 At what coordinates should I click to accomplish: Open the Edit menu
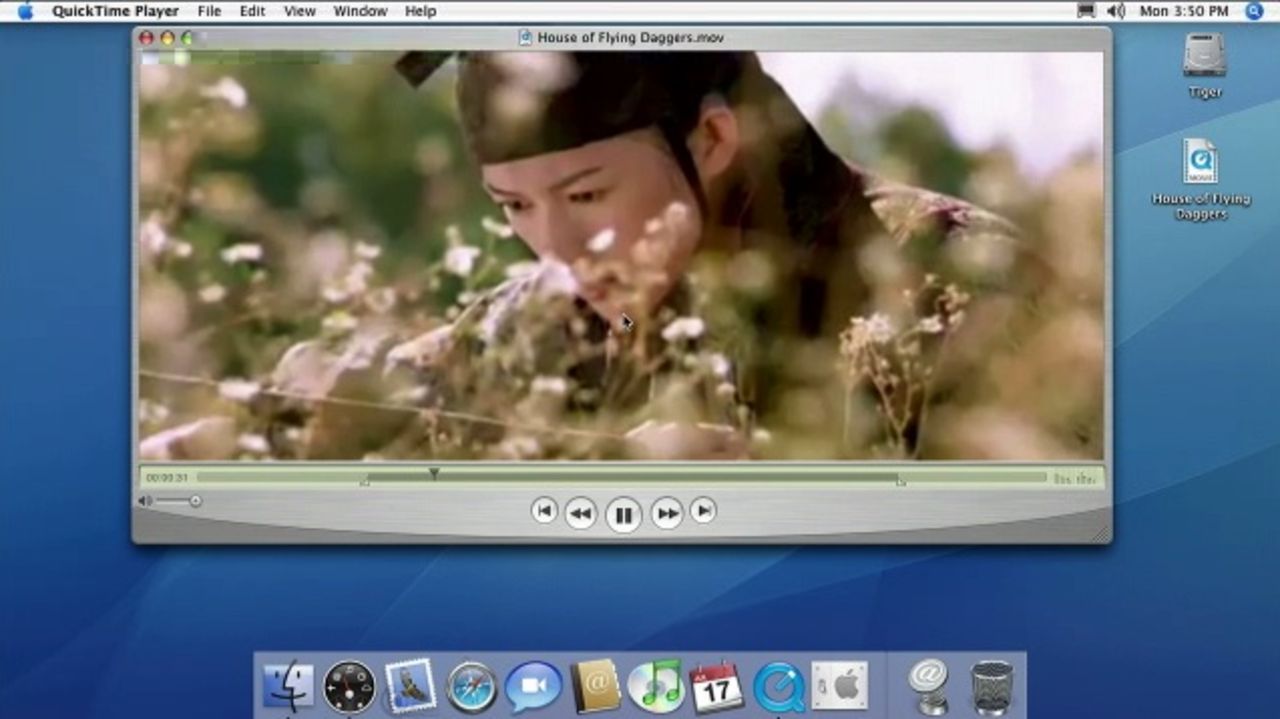coord(252,11)
